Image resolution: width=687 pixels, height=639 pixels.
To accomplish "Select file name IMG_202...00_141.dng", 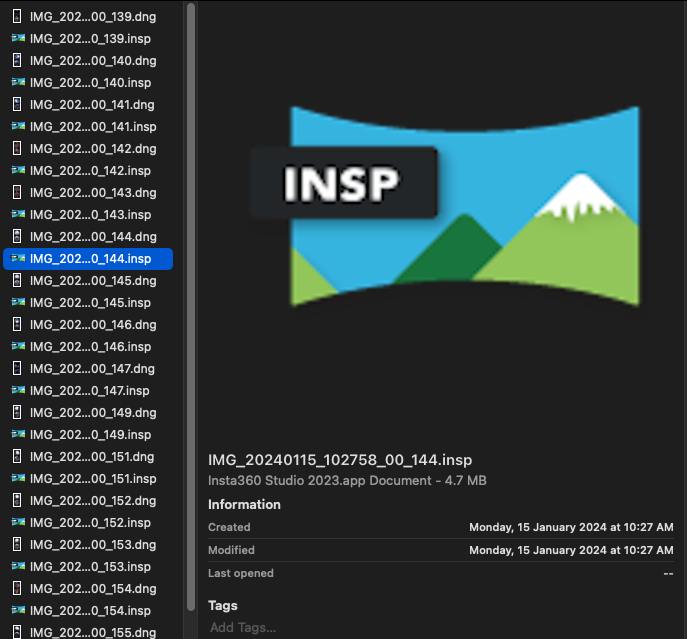I will tap(92, 105).
